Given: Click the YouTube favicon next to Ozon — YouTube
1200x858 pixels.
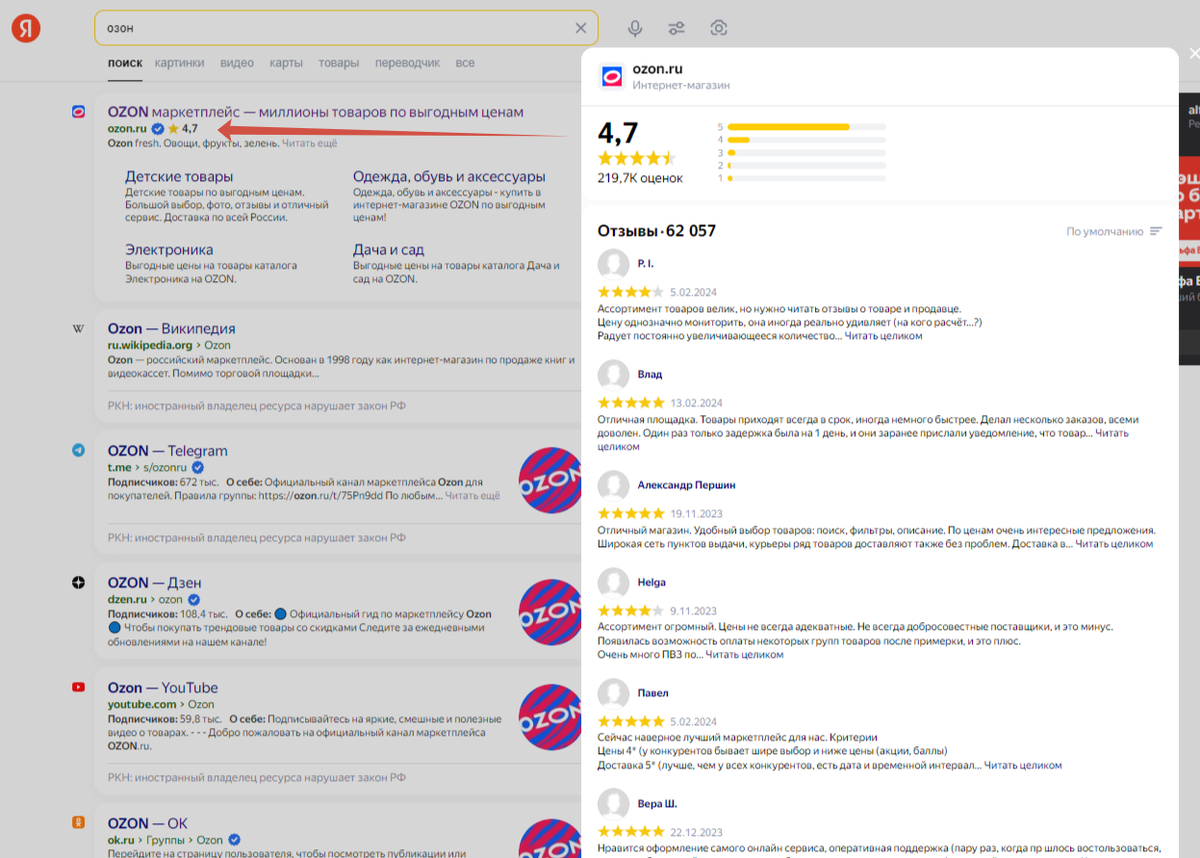Looking at the screenshot, I should coord(79,687).
